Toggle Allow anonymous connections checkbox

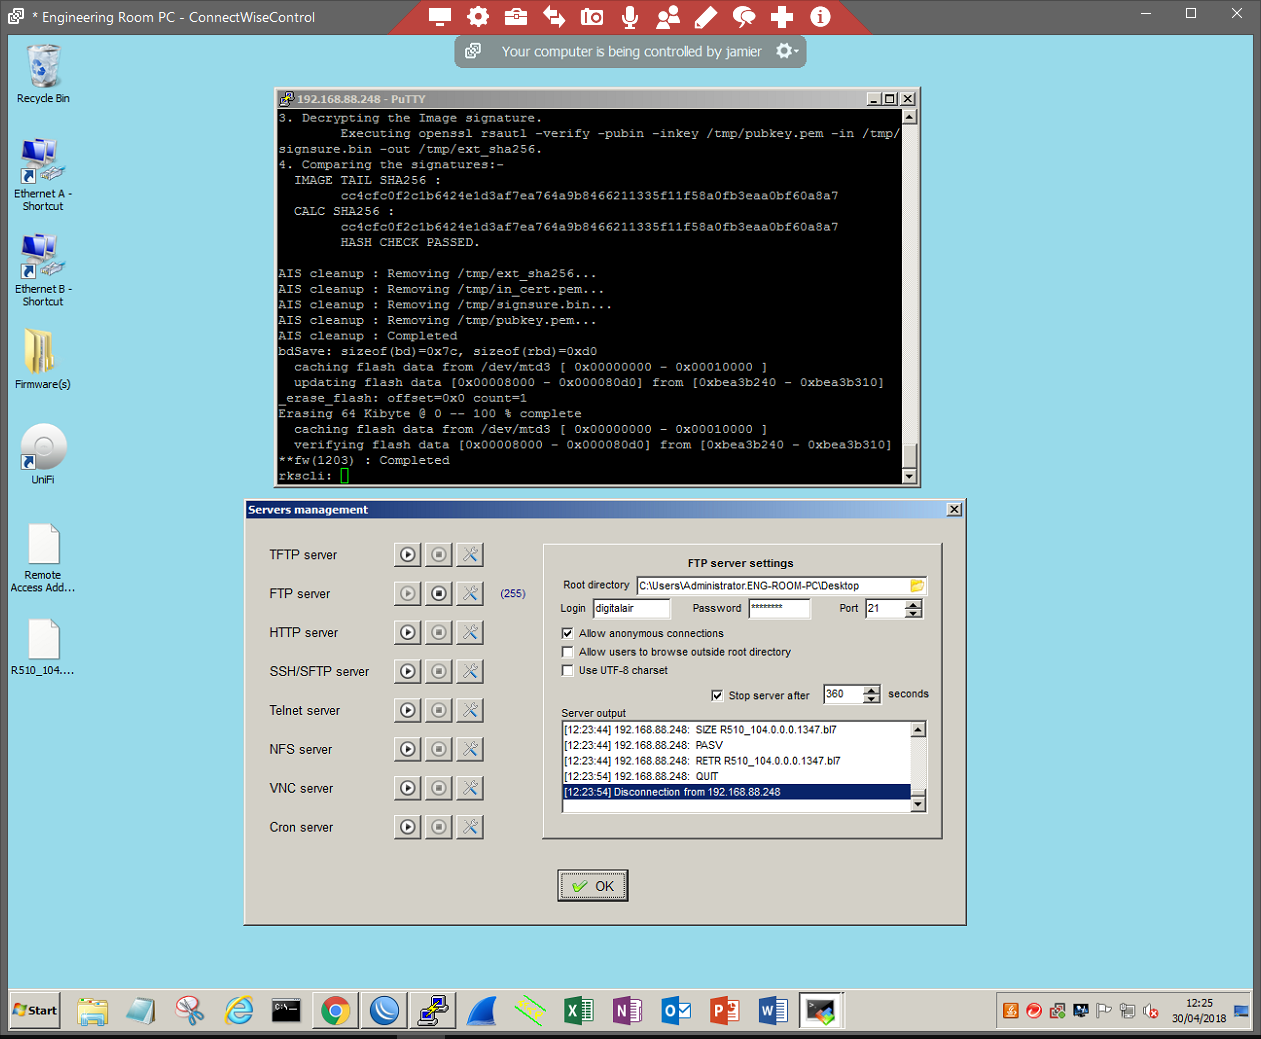point(568,634)
